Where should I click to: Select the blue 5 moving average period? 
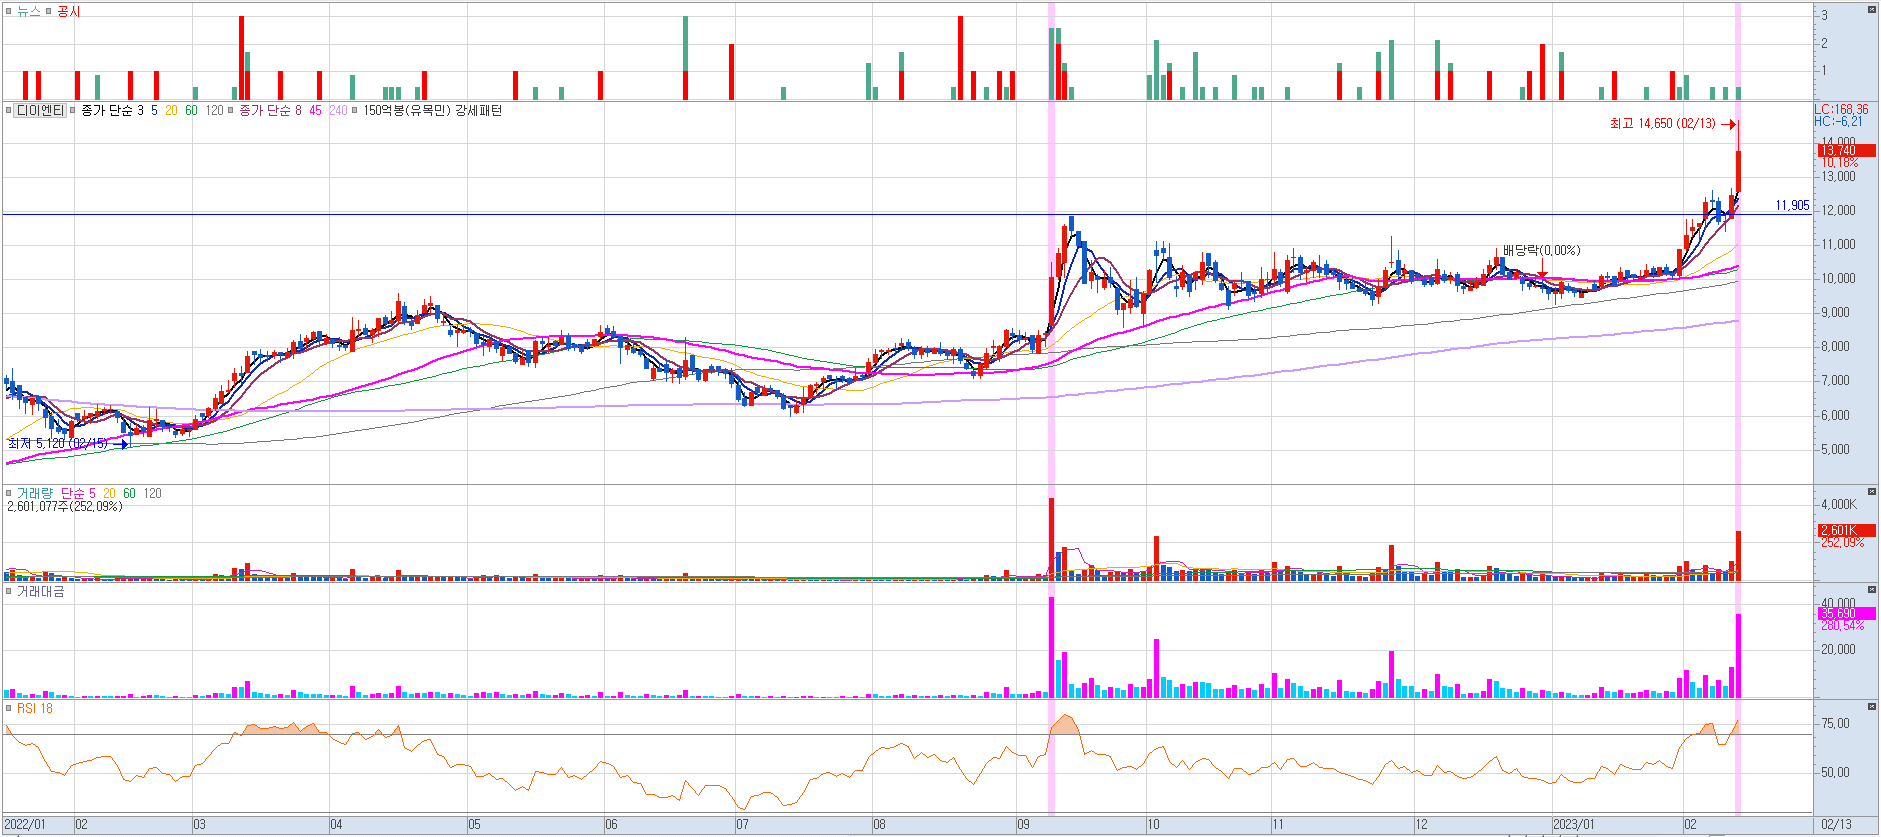[154, 111]
